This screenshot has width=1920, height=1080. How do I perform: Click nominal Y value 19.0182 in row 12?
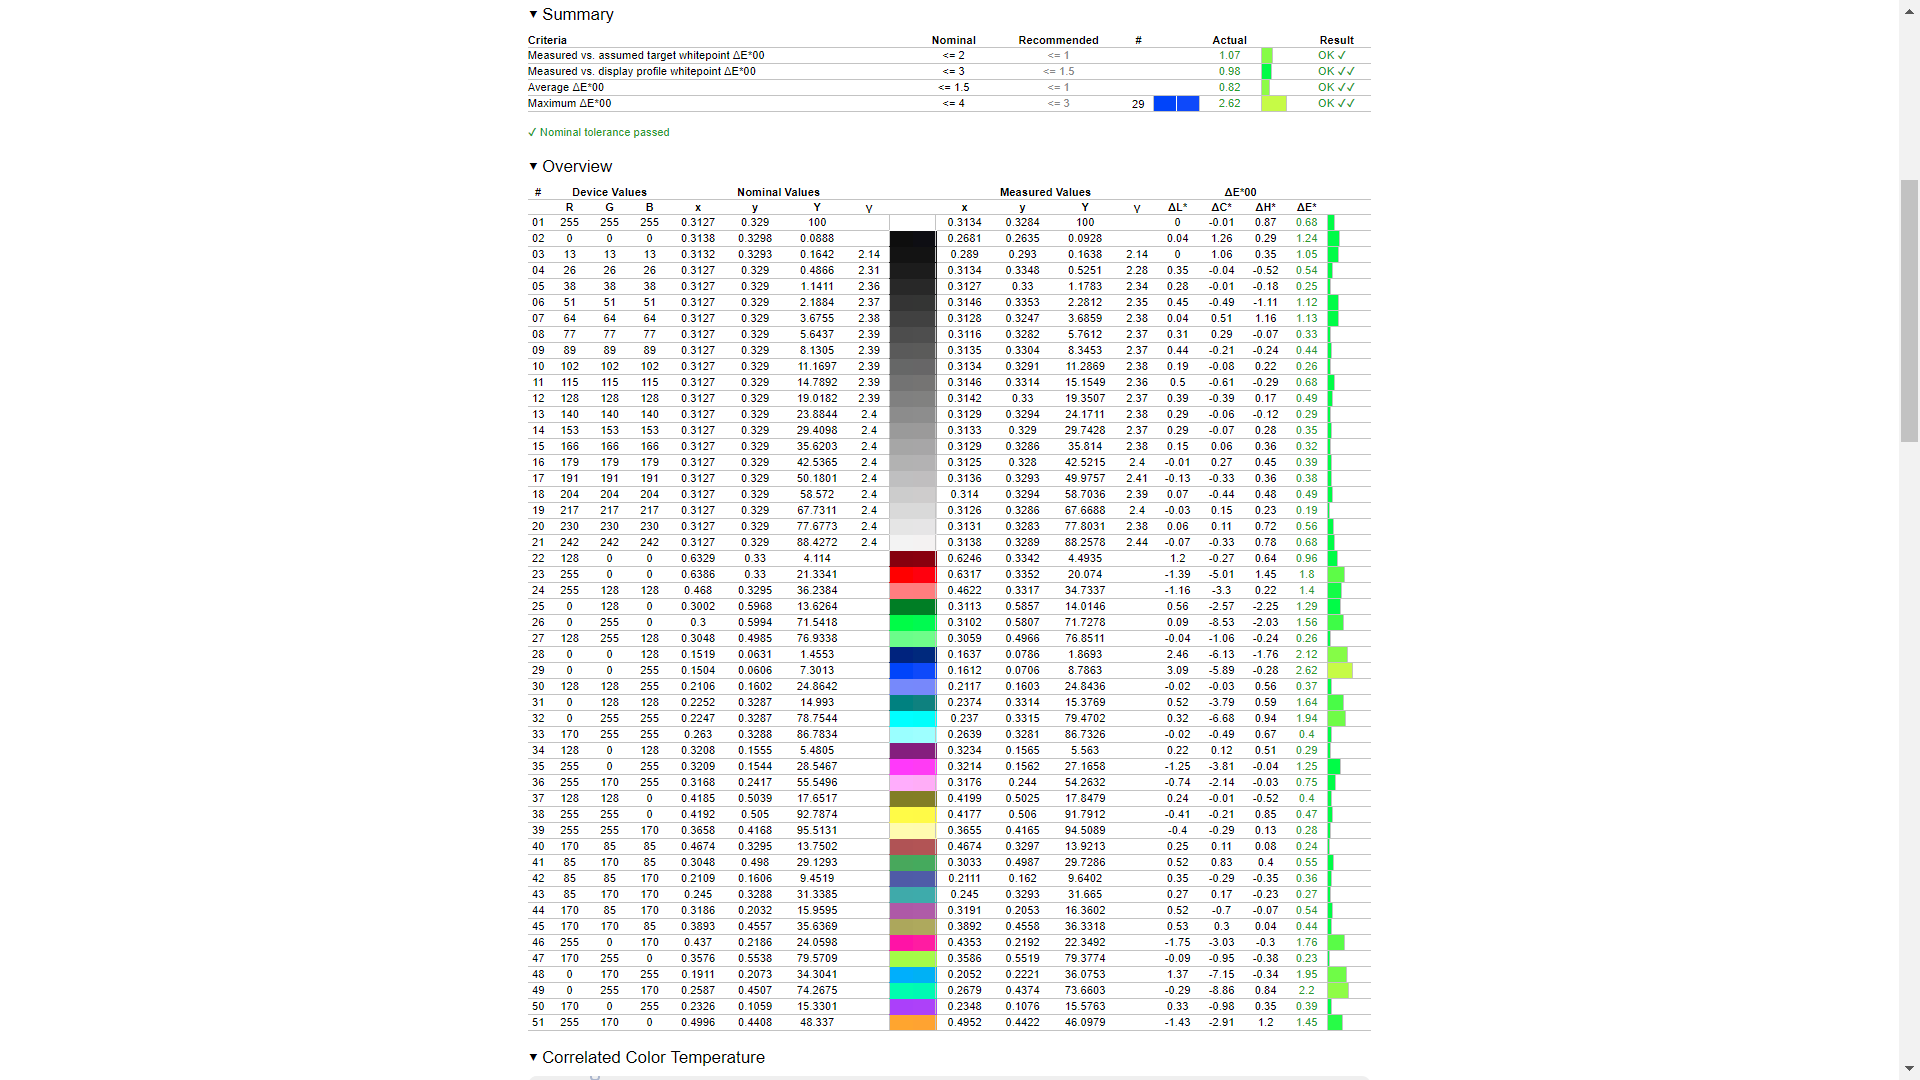click(817, 399)
